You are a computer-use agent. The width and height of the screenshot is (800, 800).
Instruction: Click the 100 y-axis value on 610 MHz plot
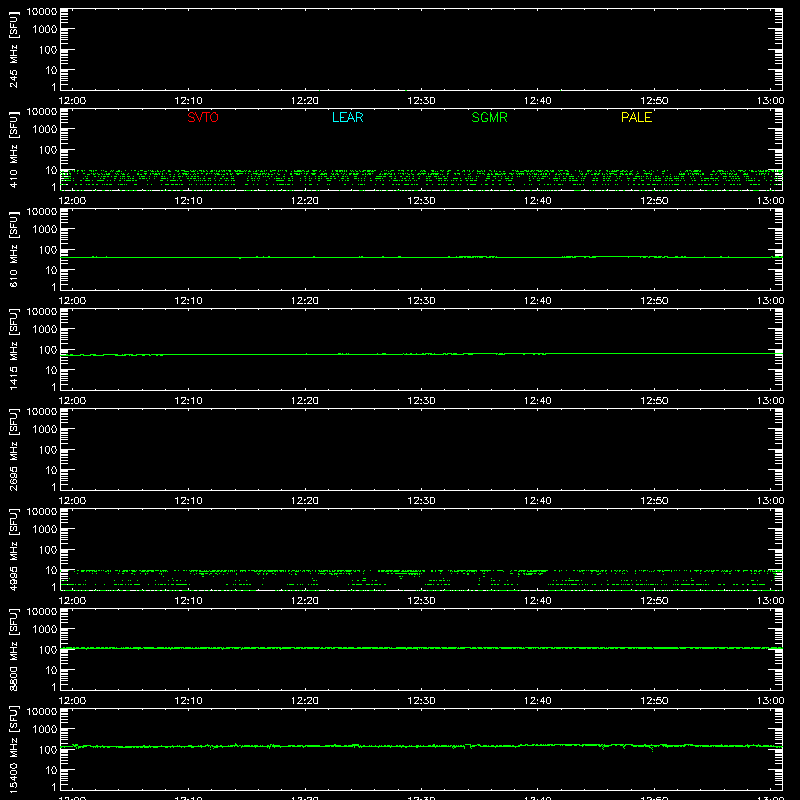48,250
